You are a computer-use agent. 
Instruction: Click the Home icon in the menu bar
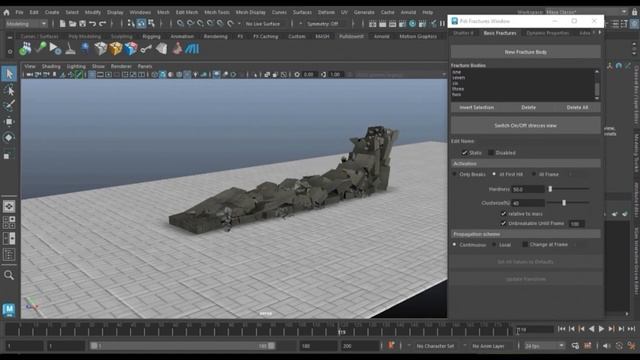(x=7, y=12)
